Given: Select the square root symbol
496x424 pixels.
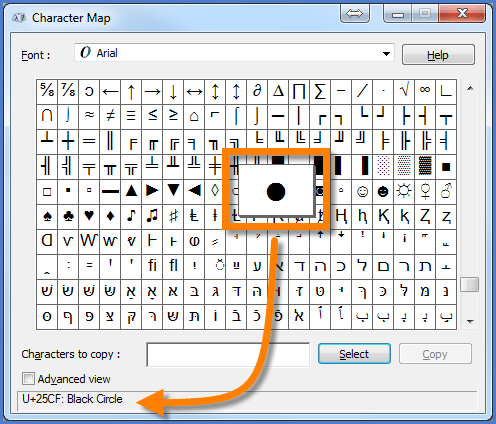Looking at the screenshot, I should pos(404,91).
